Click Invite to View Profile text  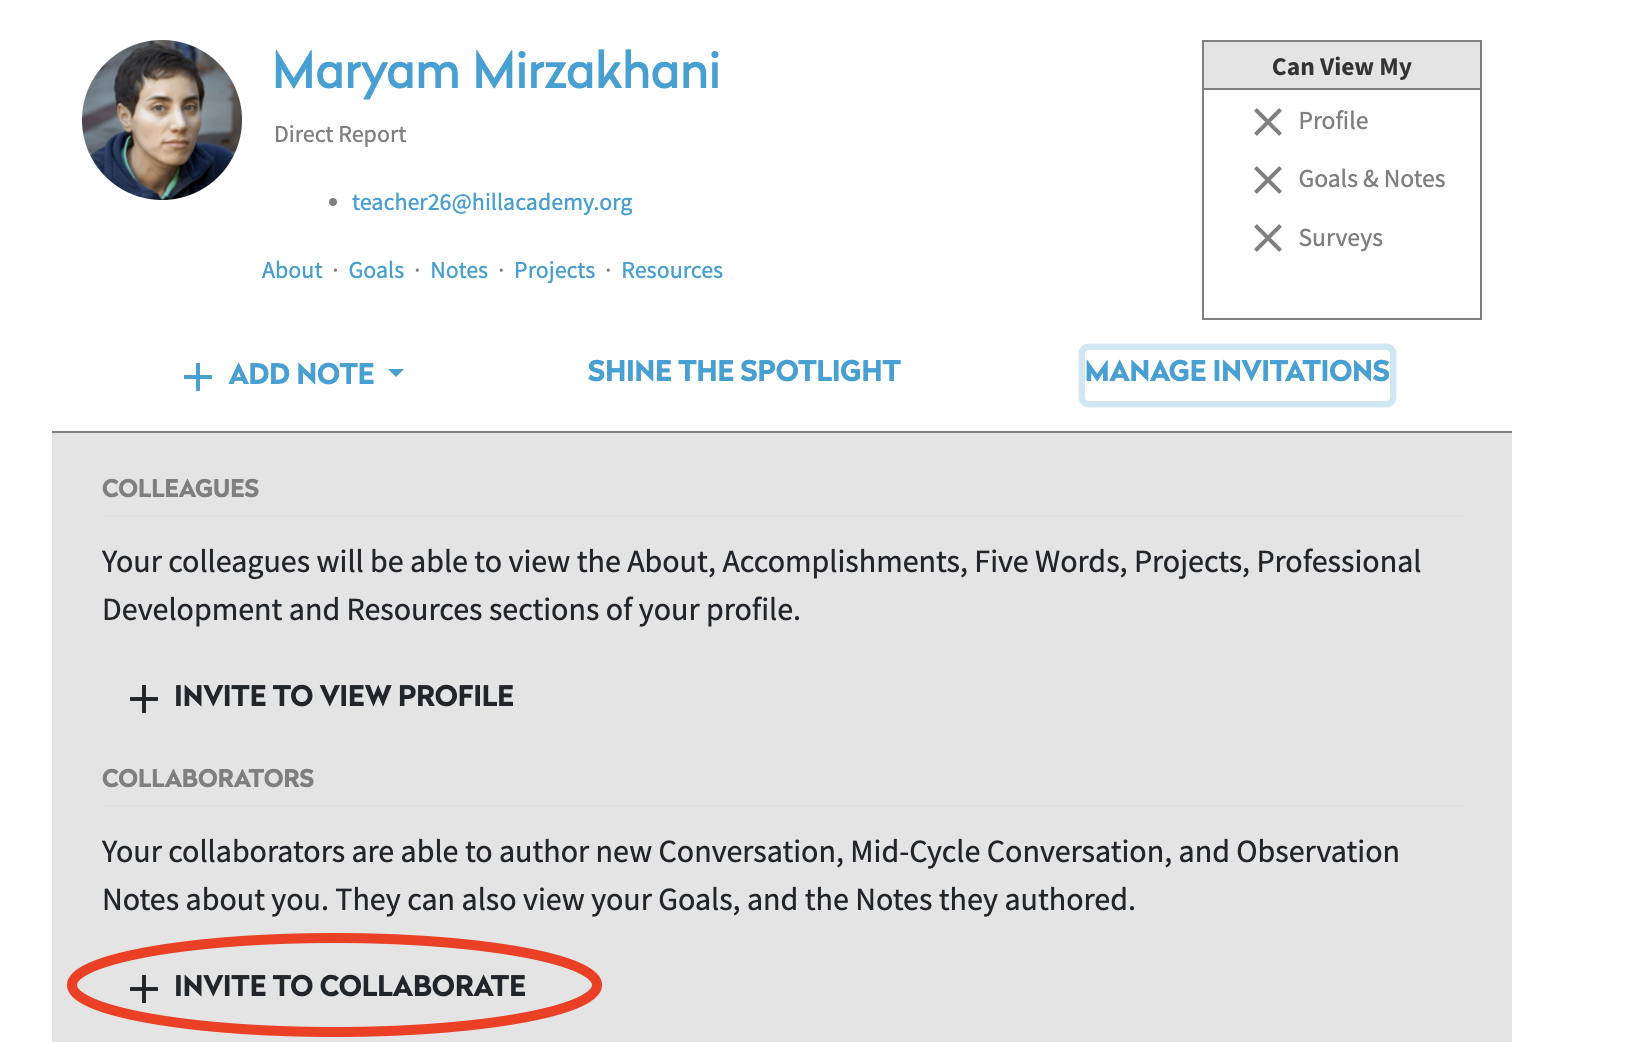click(344, 696)
